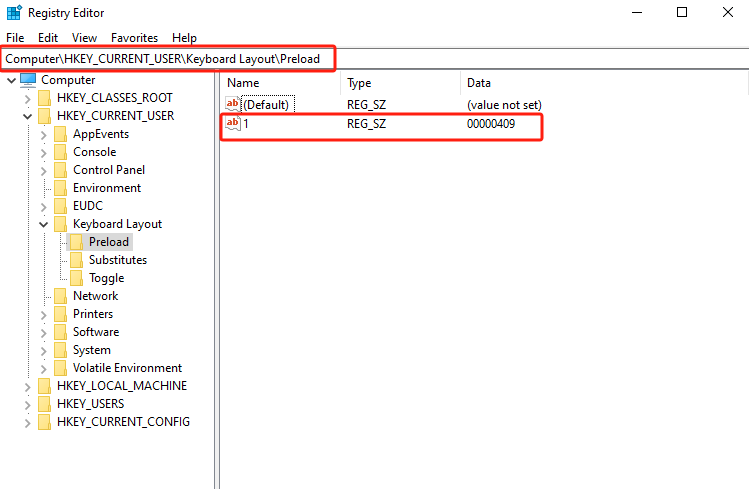Expand the Console key

pos(43,153)
